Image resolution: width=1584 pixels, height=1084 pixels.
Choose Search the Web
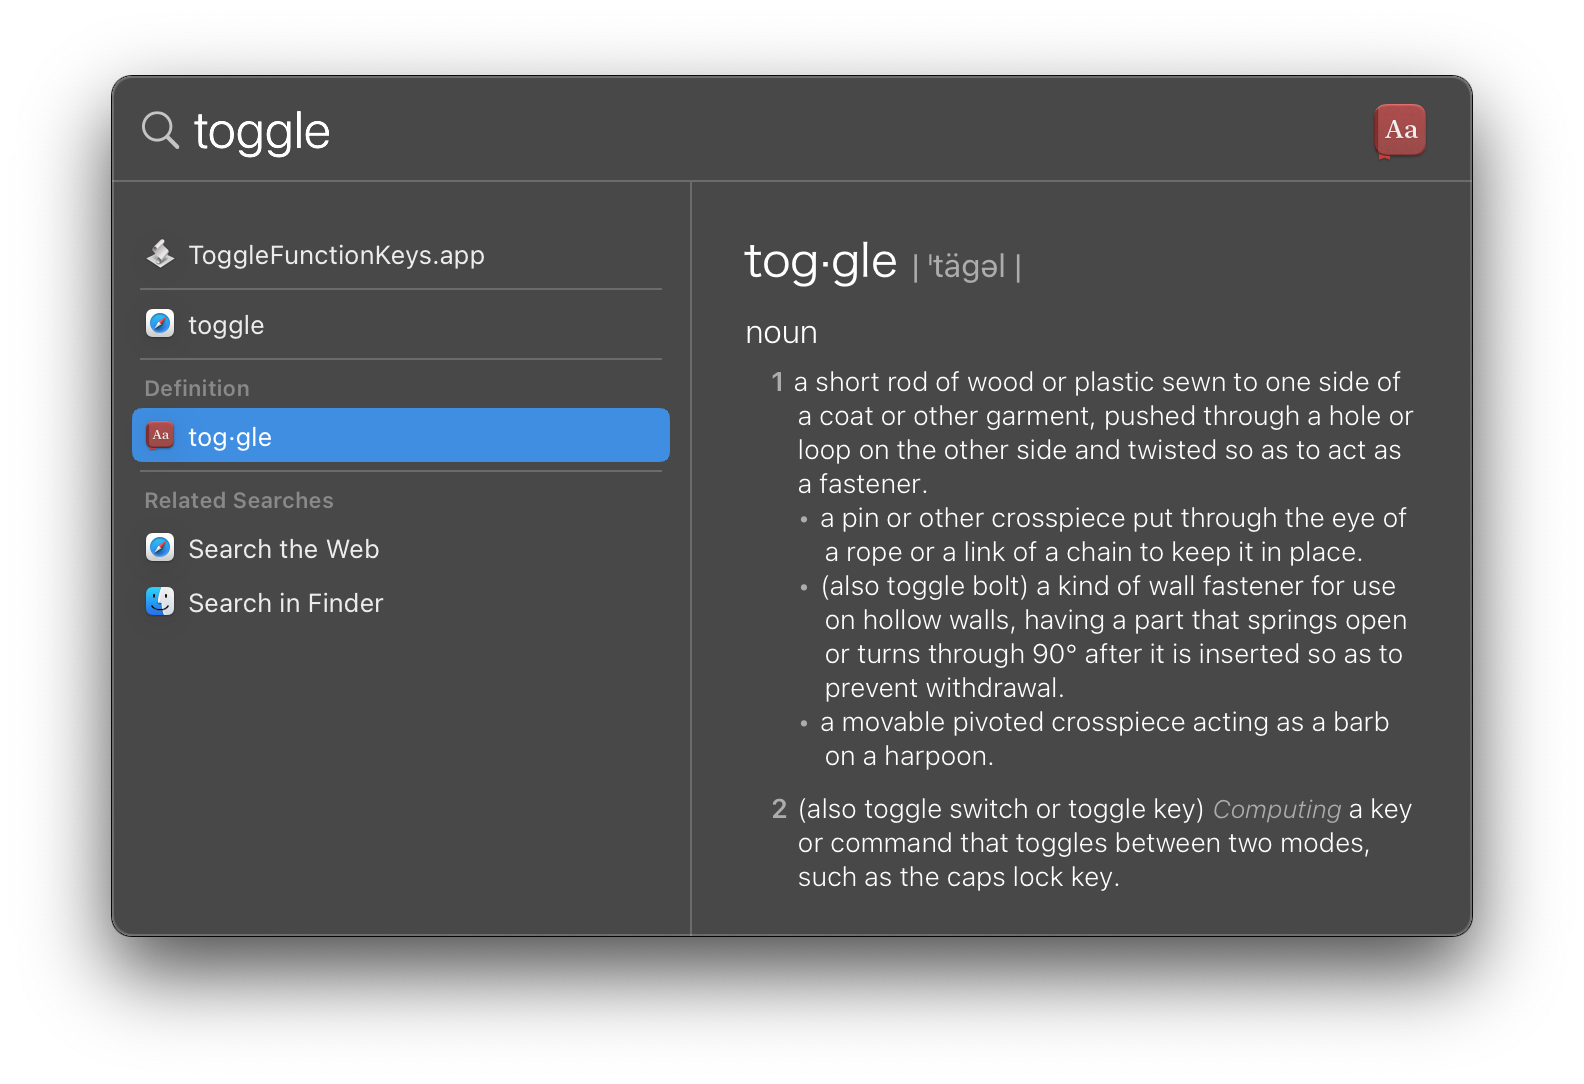pos(284,549)
